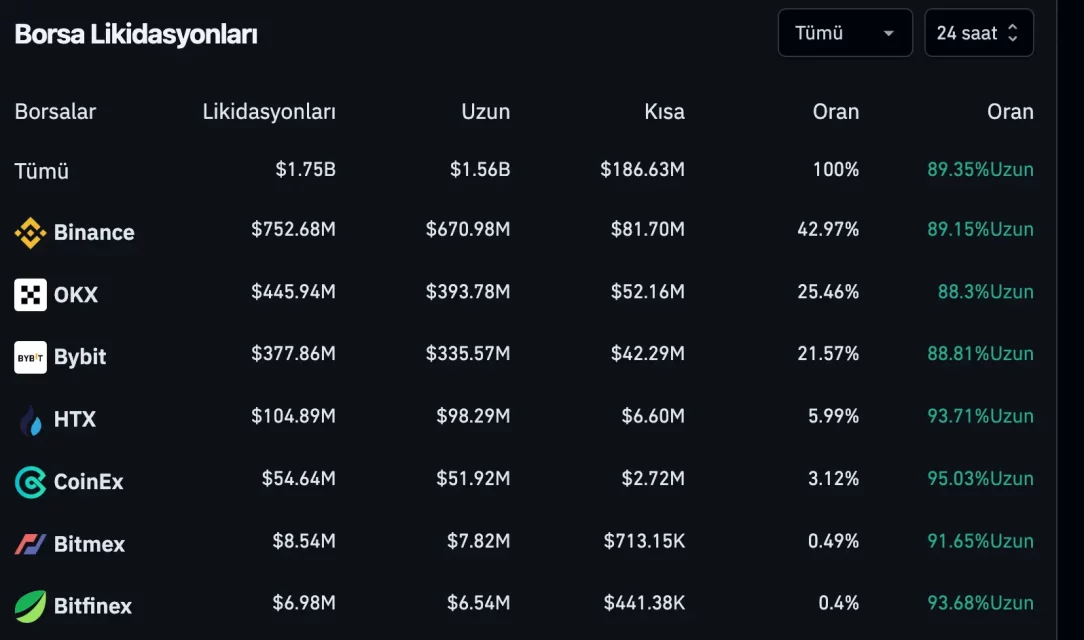Sort by Uzun column header
Image resolution: width=1084 pixels, height=640 pixels.
click(x=485, y=112)
